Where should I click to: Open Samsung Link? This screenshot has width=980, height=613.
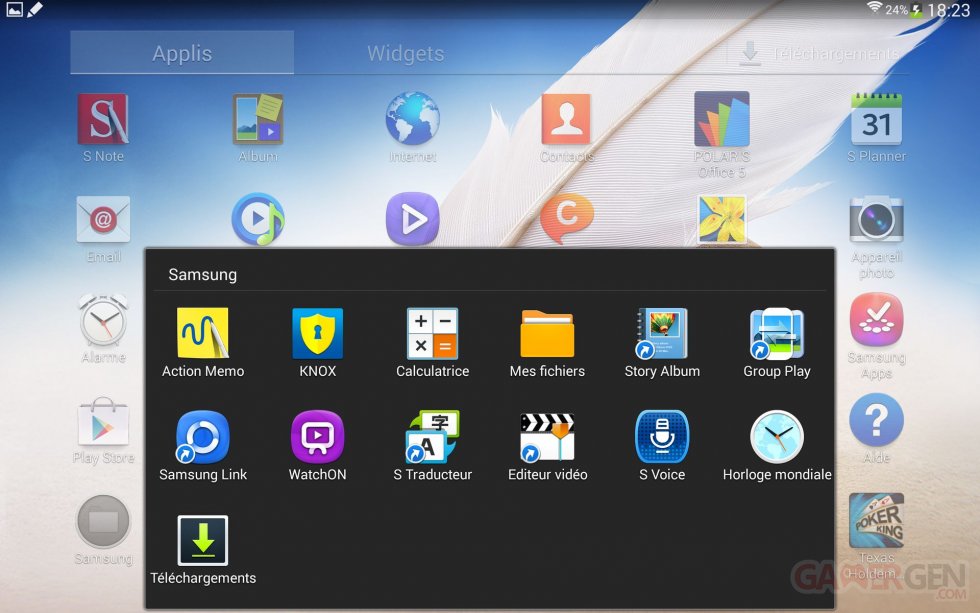204,438
